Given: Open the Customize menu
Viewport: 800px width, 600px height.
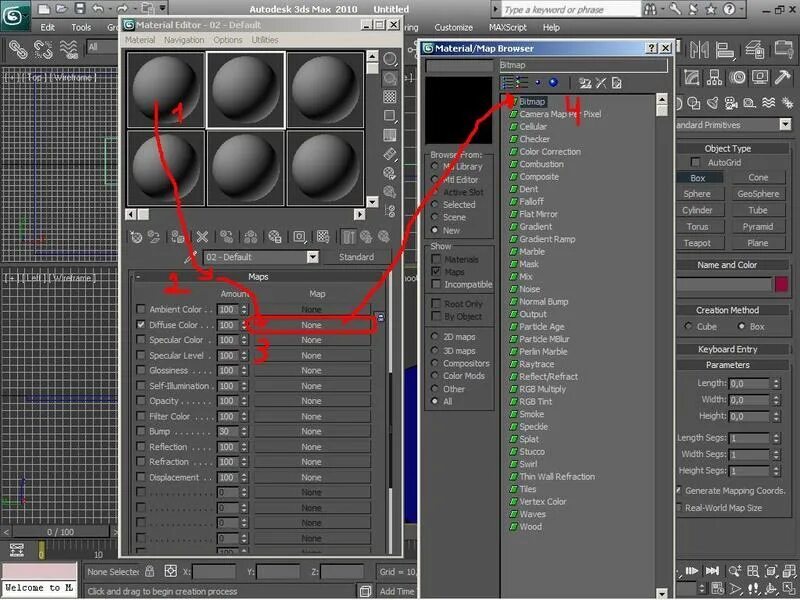Looking at the screenshot, I should pyautogui.click(x=453, y=28).
